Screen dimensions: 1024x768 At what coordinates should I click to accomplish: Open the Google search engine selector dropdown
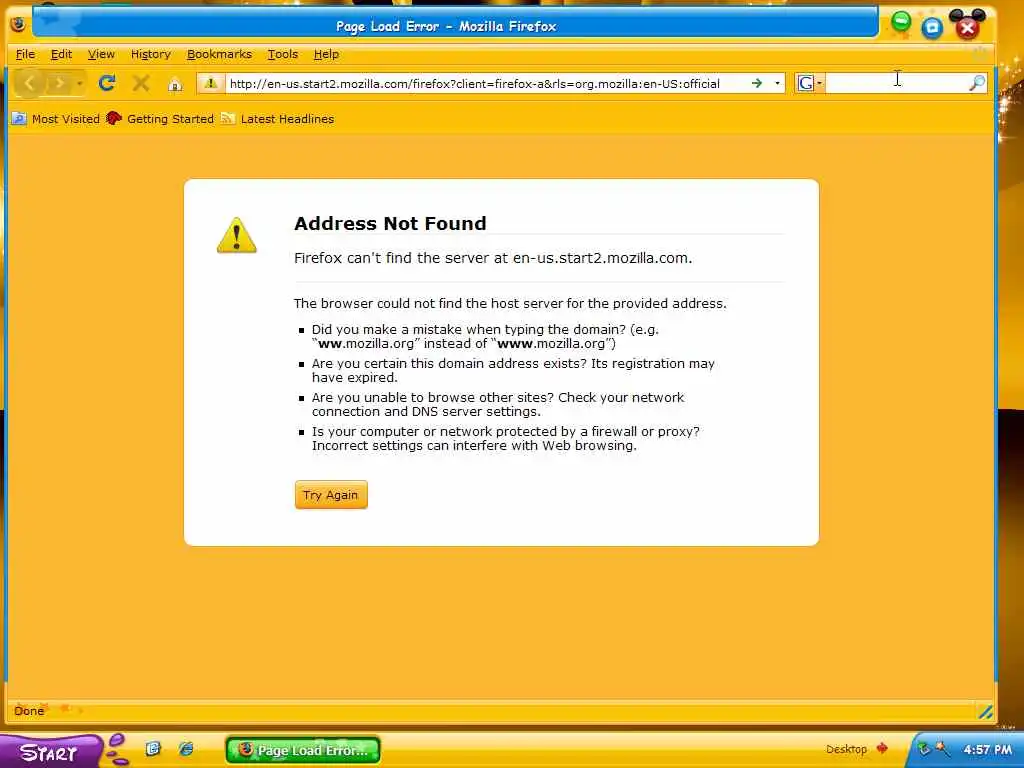click(x=810, y=83)
